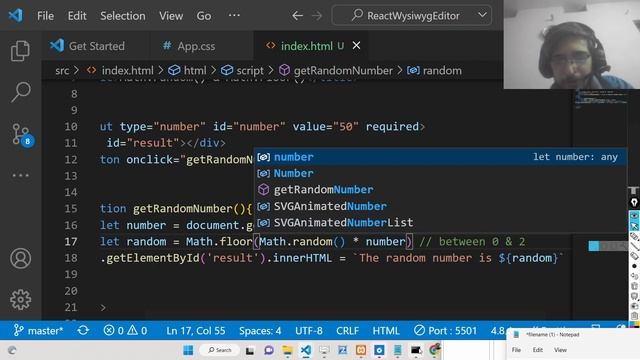Change line endings via CRLF
640x360 pixels.
(x=347, y=330)
